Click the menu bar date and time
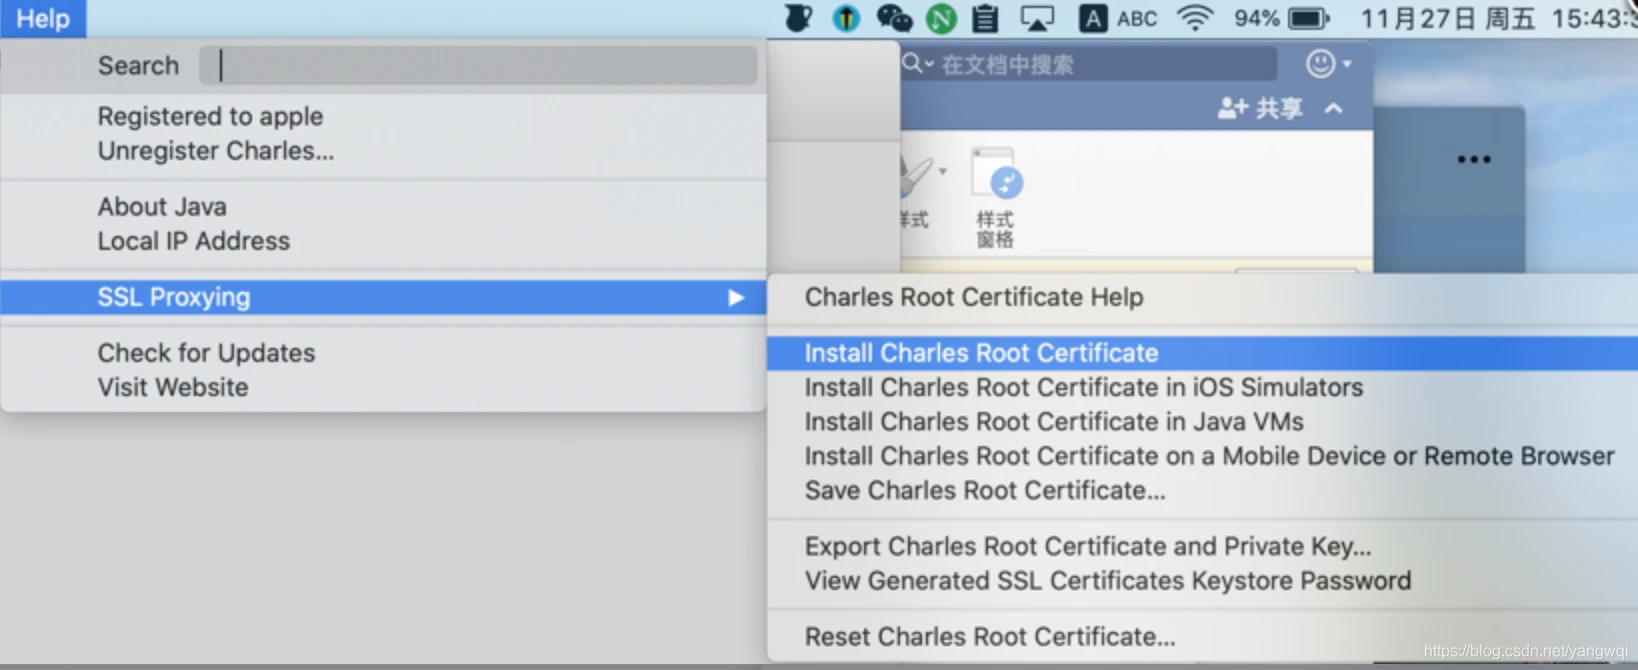 coord(1498,18)
